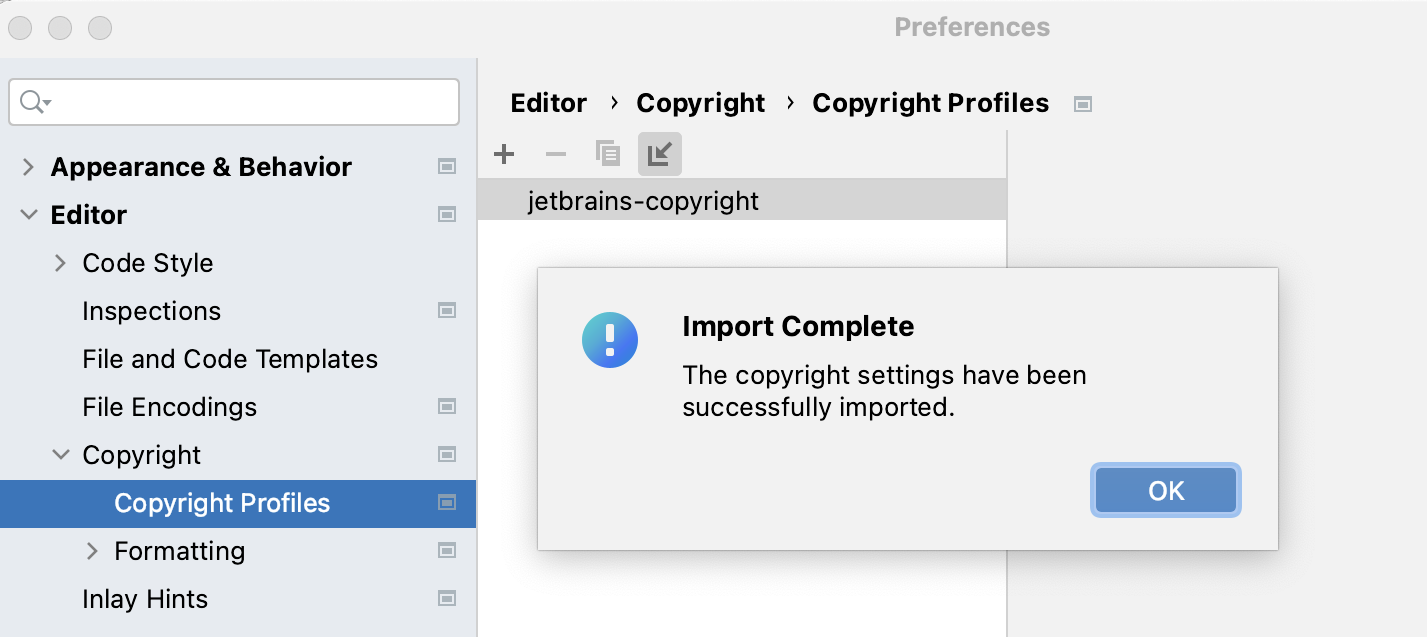
Task: Expand the Appearance & Behavior section
Action: 28,167
